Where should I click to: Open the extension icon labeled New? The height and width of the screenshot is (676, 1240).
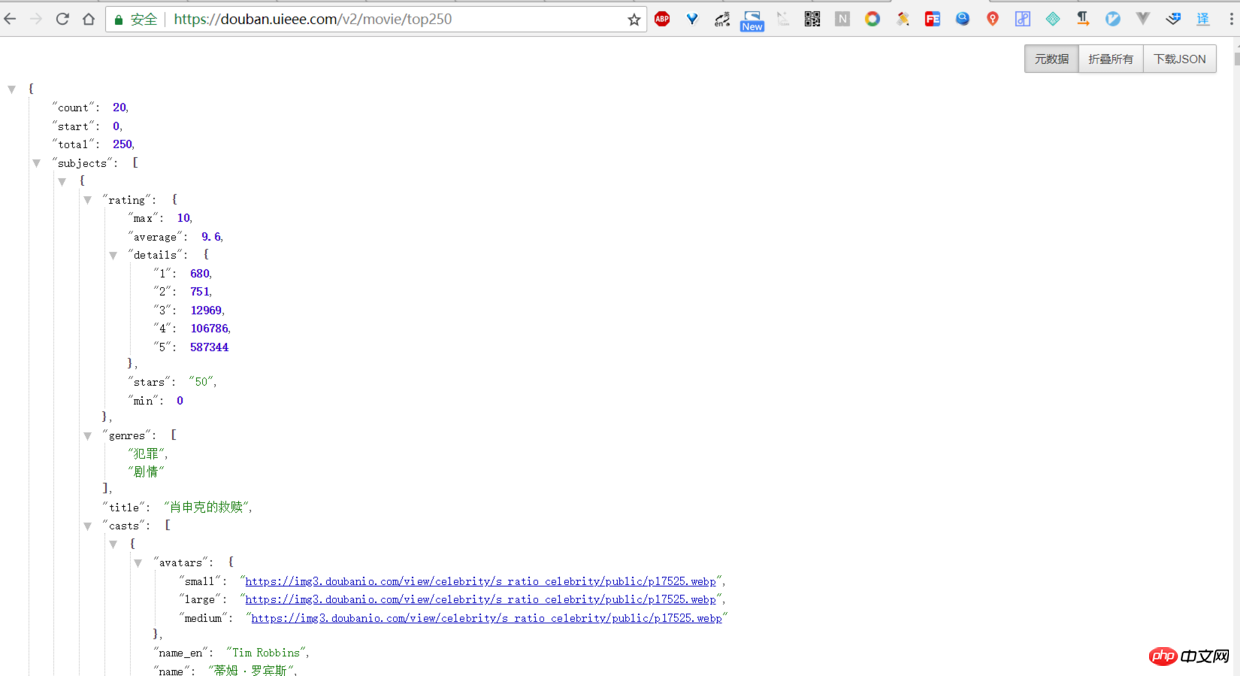pos(752,20)
